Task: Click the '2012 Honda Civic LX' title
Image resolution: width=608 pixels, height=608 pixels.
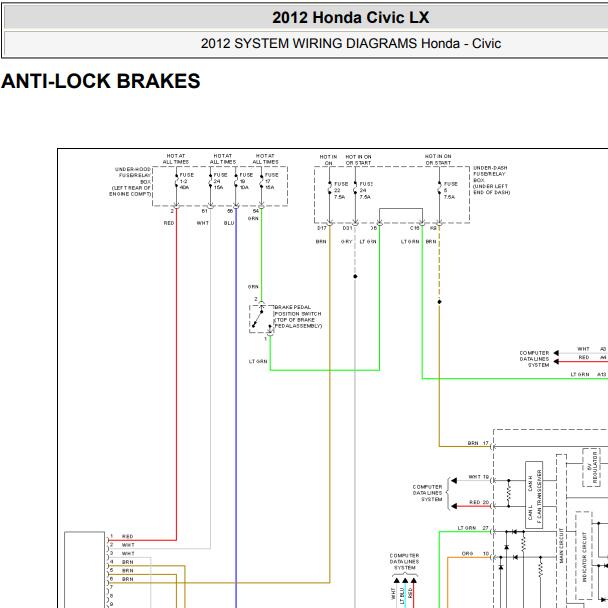Action: point(351,17)
